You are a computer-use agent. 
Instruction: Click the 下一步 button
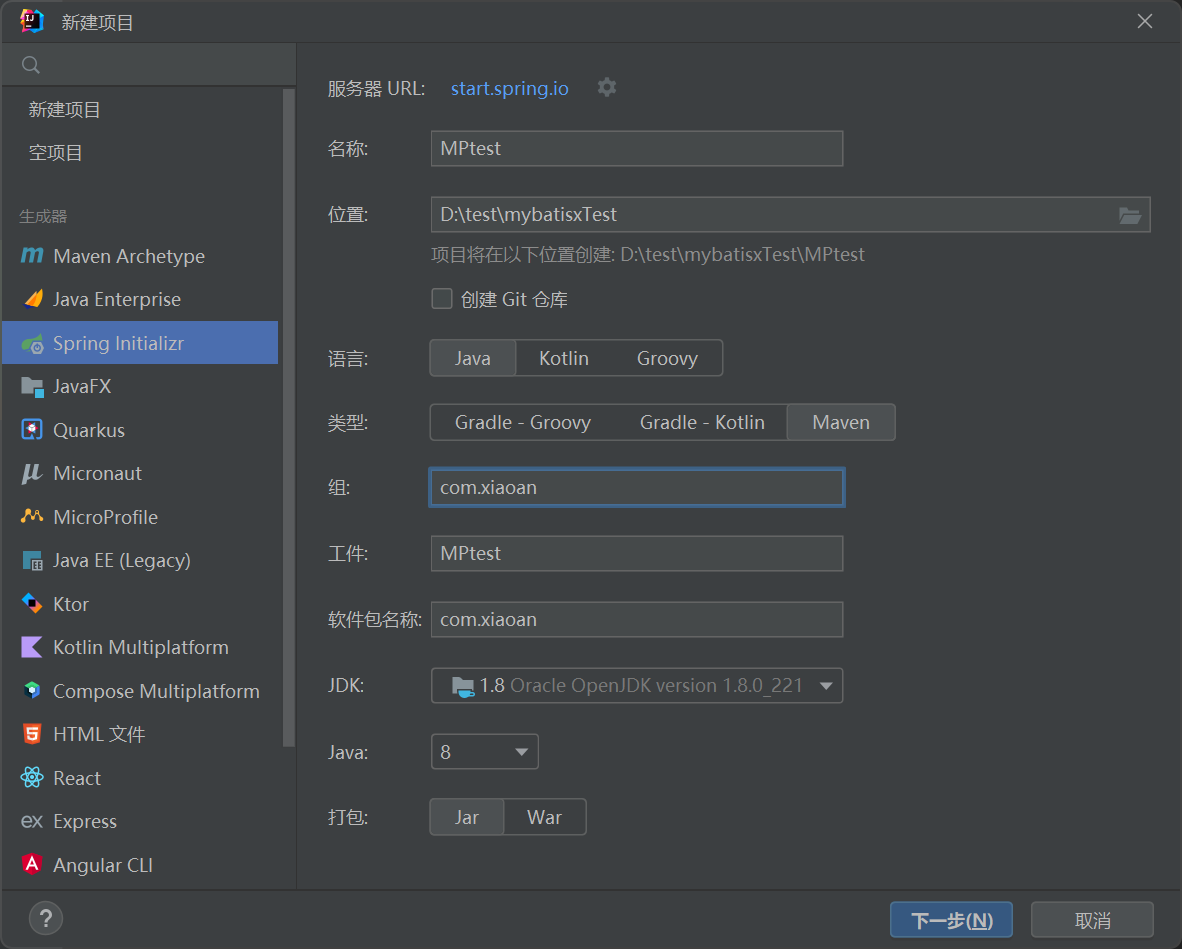pyautogui.click(x=950, y=918)
